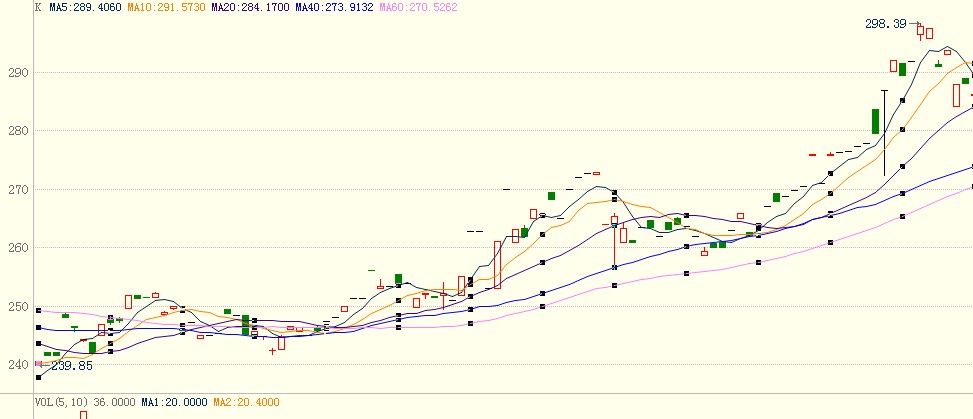Click the MA60:270.5262 indicator label
The width and height of the screenshot is (973, 419).
coord(418,7)
